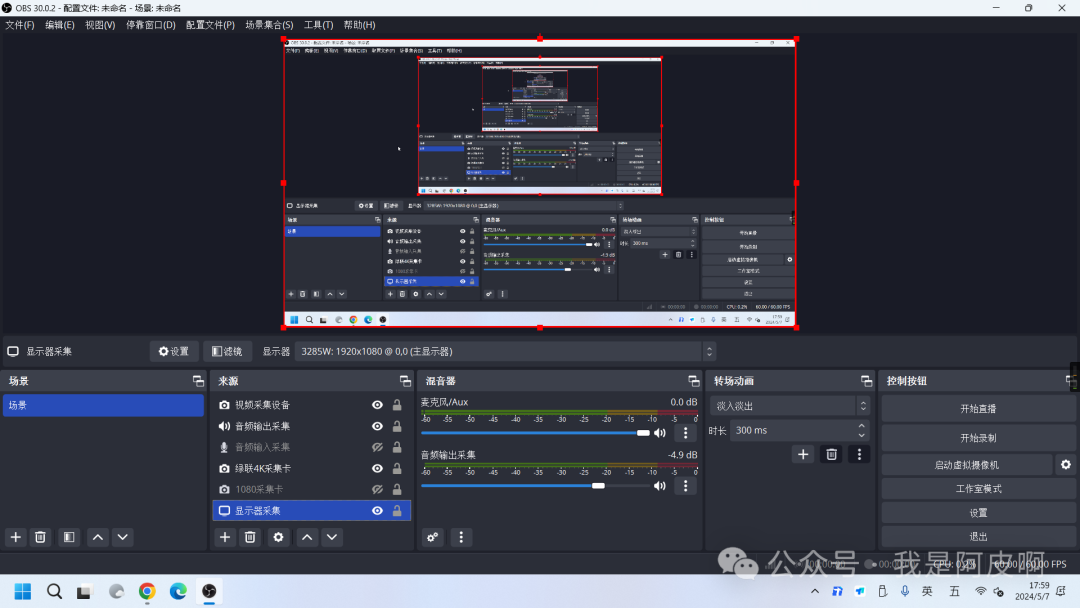
Task: Open Chrome from the Windows taskbar
Action: point(147,591)
